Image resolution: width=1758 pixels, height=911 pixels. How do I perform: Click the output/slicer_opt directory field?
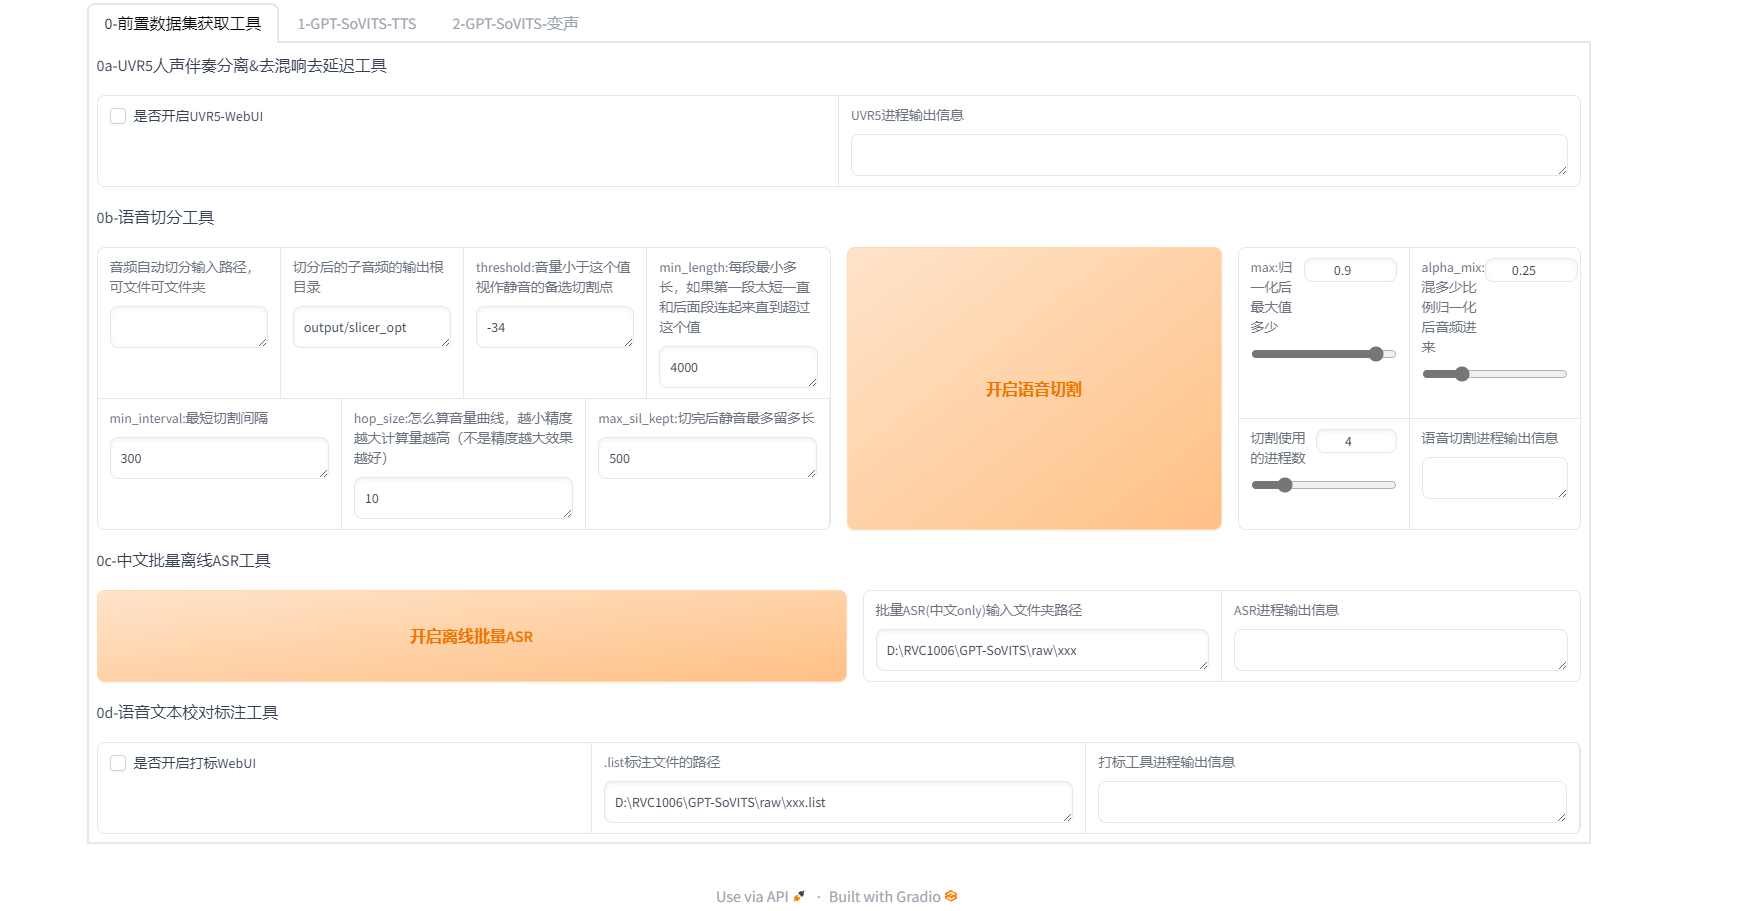[x=371, y=327]
